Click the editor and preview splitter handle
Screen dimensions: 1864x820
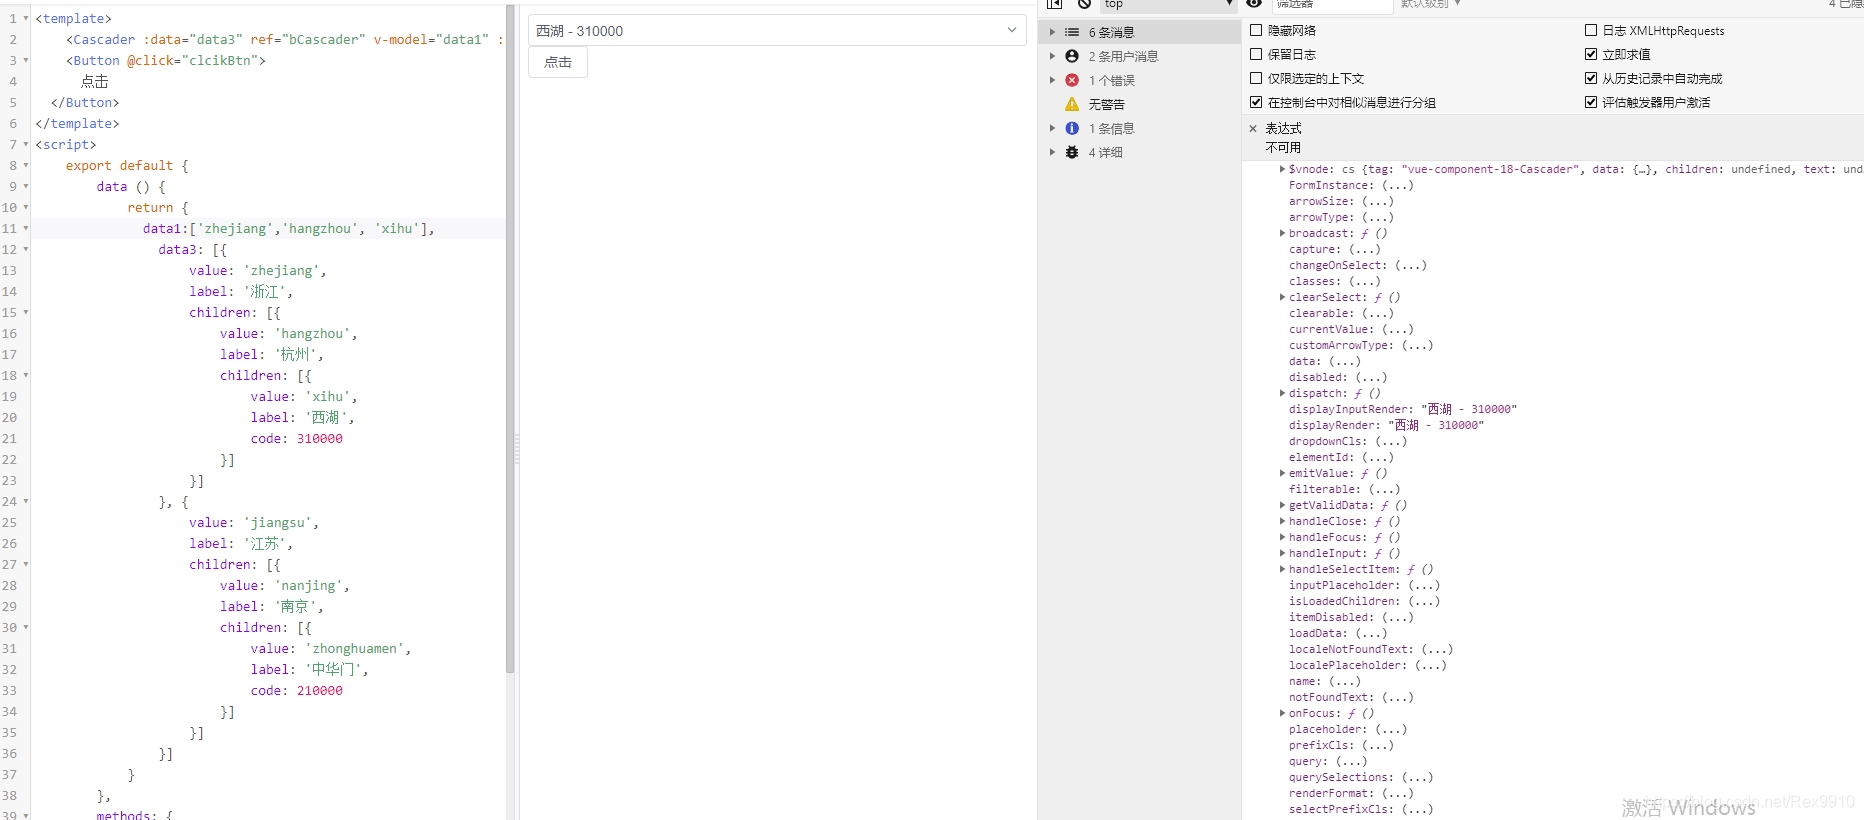517,450
